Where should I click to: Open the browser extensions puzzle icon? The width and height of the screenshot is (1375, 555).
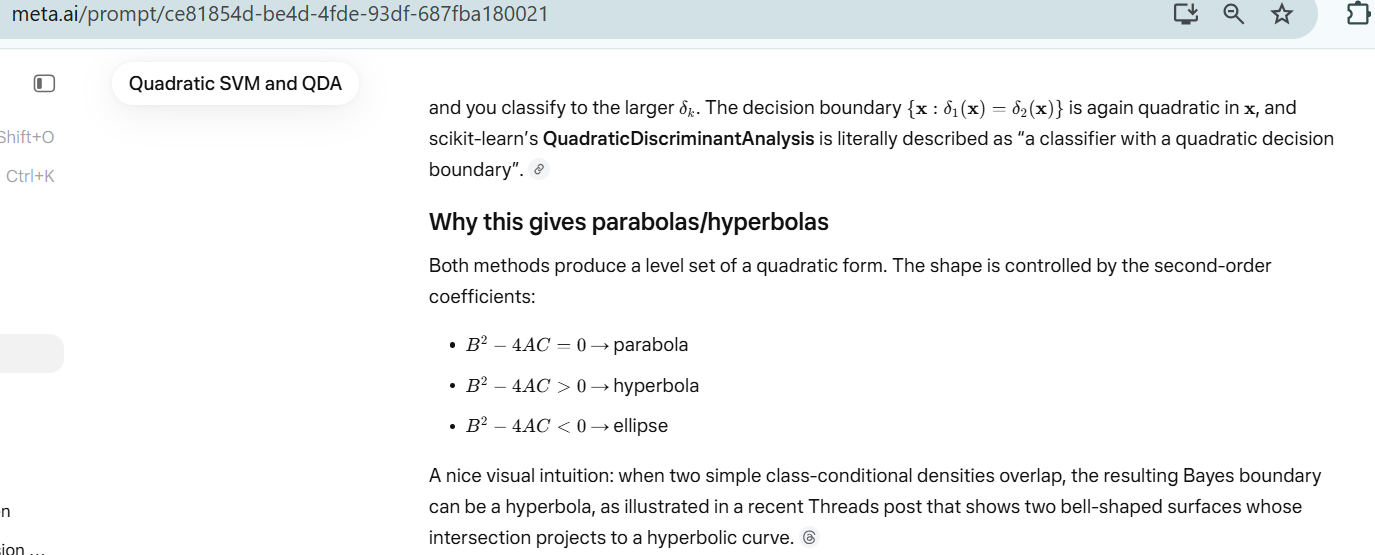[x=1357, y=14]
